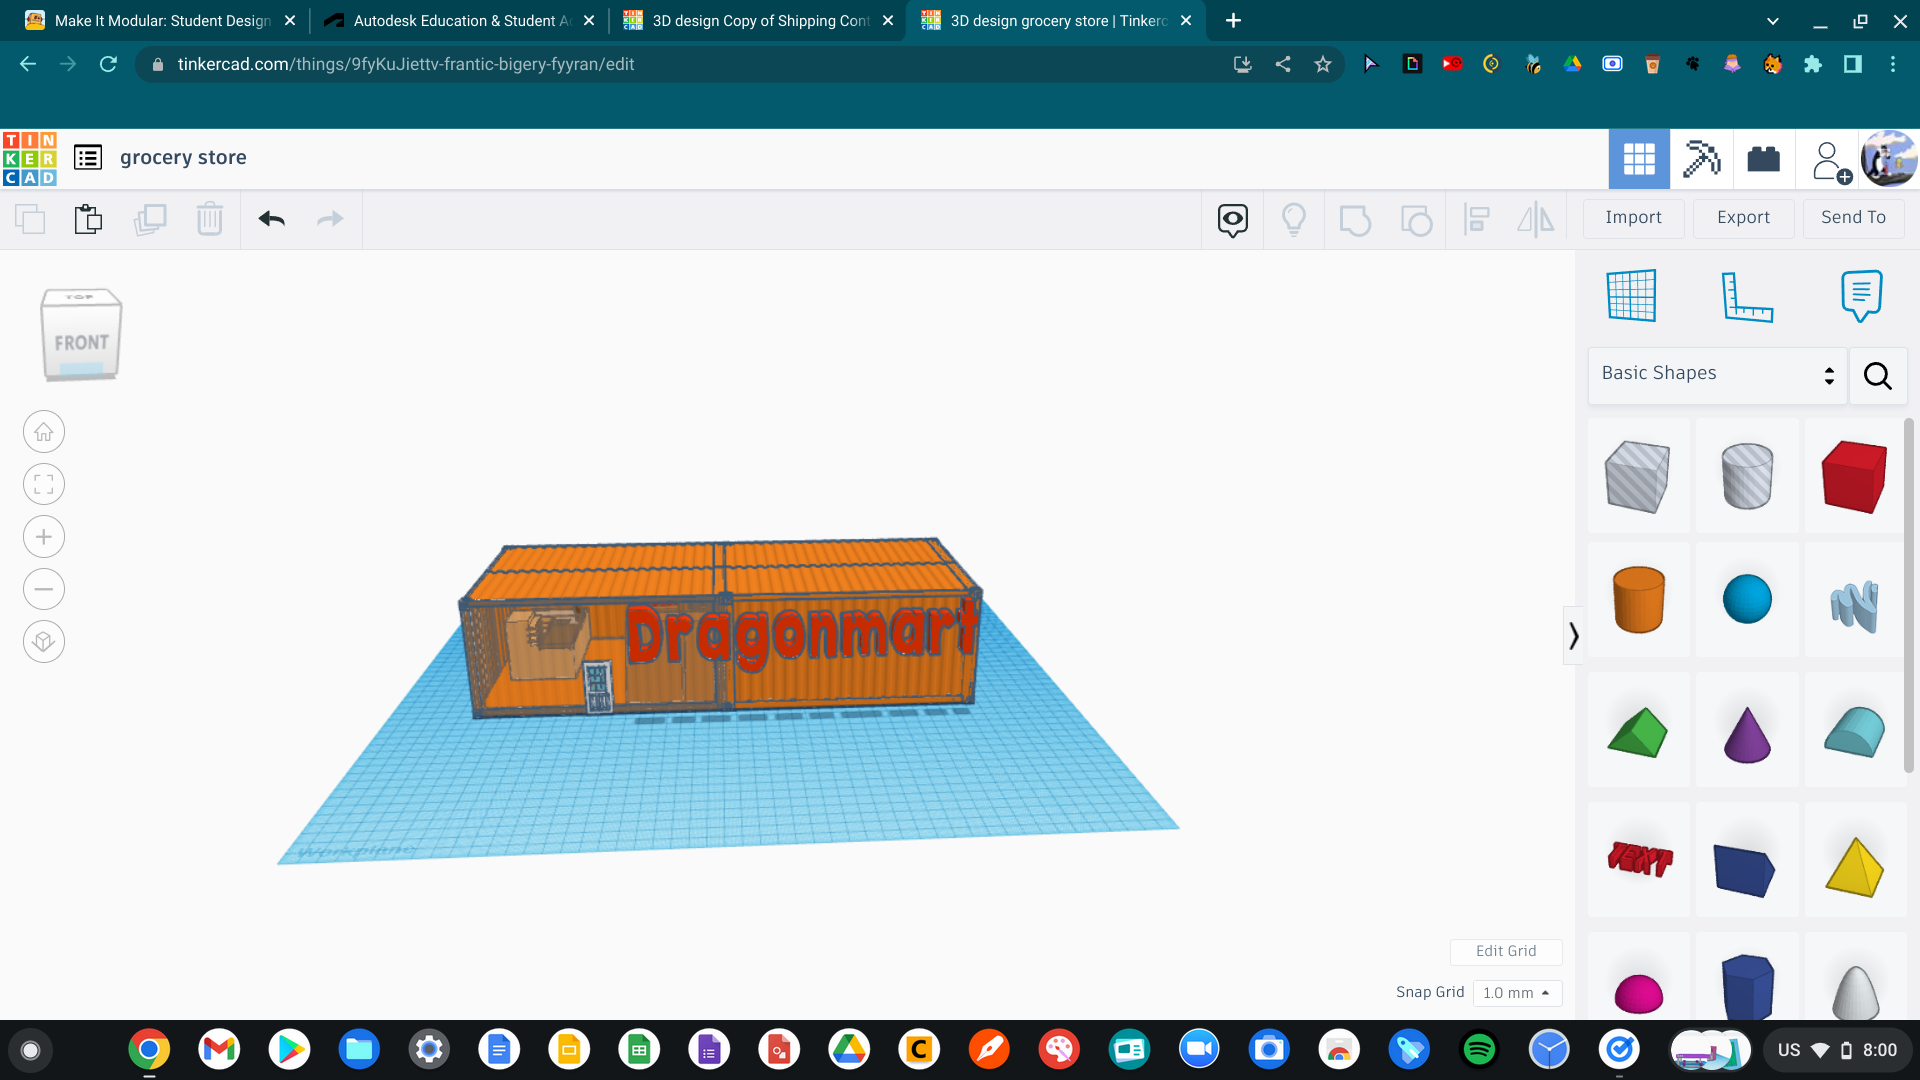Click the Group shapes icon
This screenshot has height=1080, width=1920.
click(x=1355, y=220)
